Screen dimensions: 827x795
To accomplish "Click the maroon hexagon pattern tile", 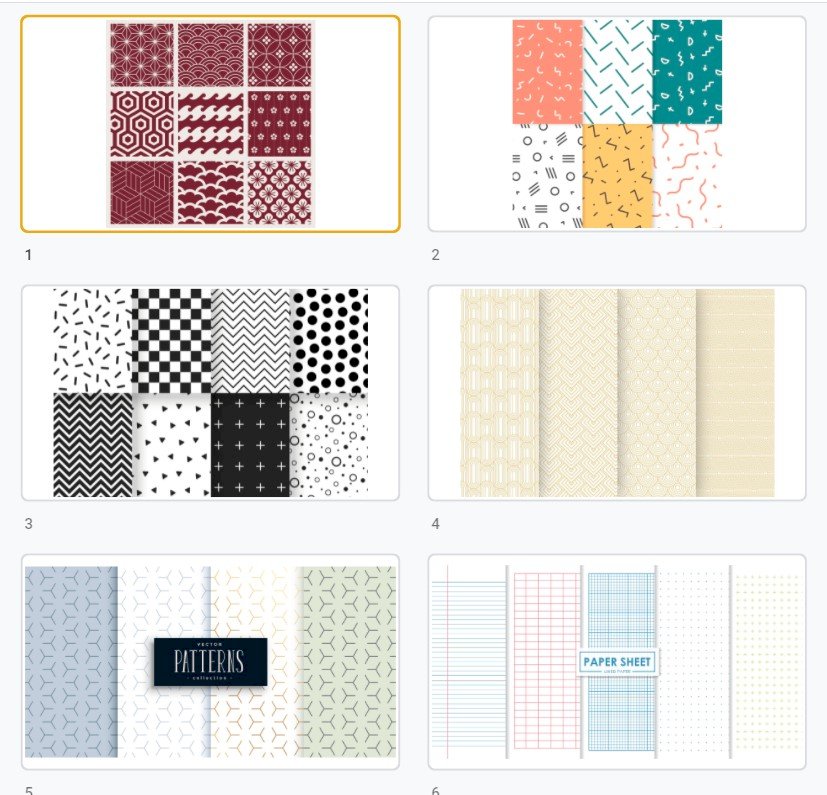I will click(142, 123).
